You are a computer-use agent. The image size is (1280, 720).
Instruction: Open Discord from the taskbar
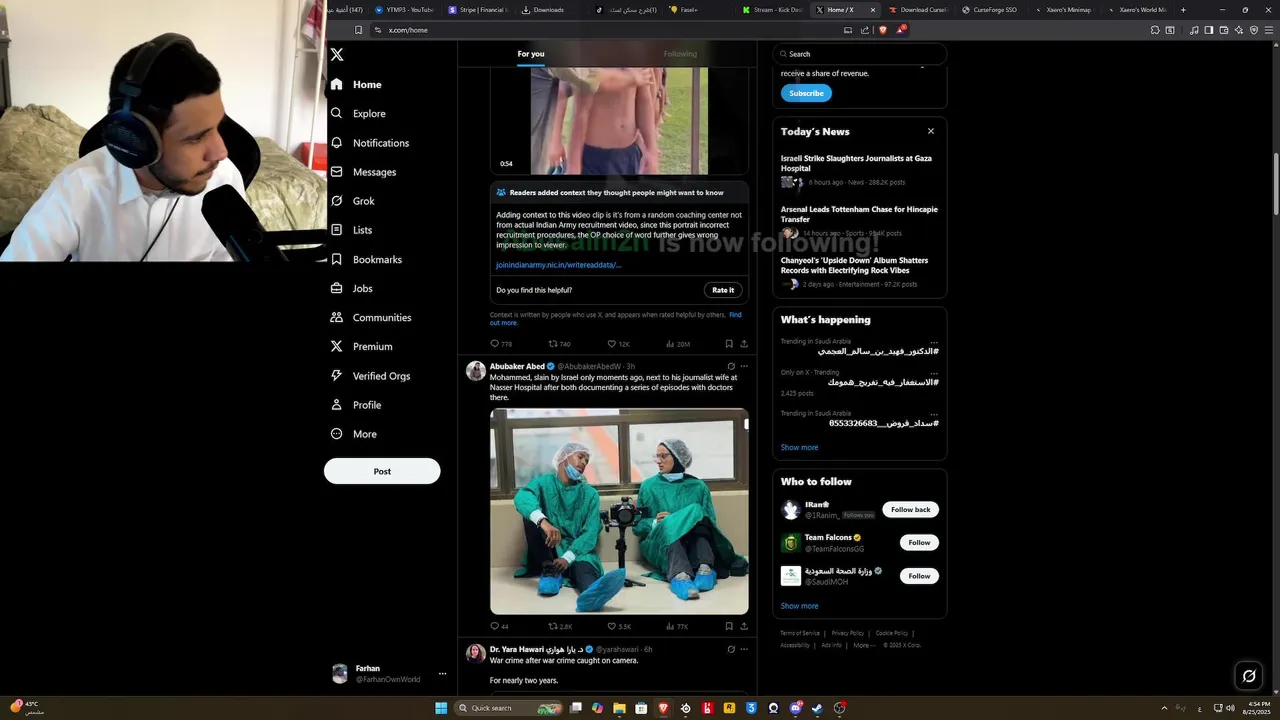(796, 708)
